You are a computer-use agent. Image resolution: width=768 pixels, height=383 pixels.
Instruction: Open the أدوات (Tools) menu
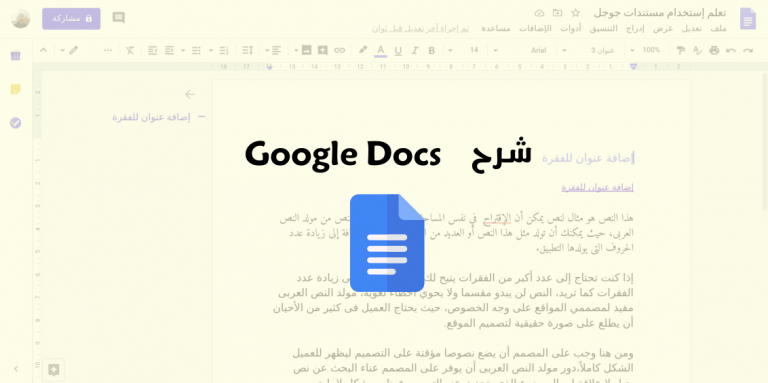[571, 28]
